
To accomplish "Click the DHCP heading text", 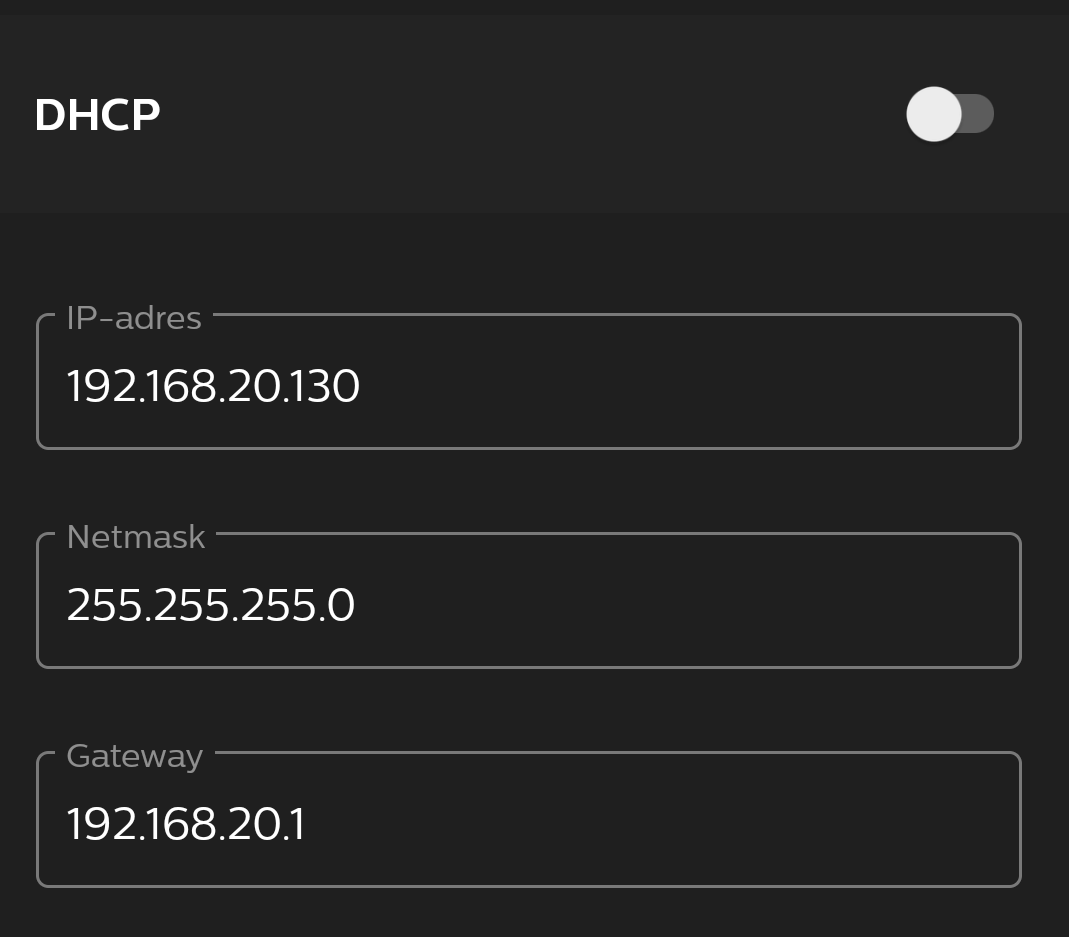I will (97, 114).
